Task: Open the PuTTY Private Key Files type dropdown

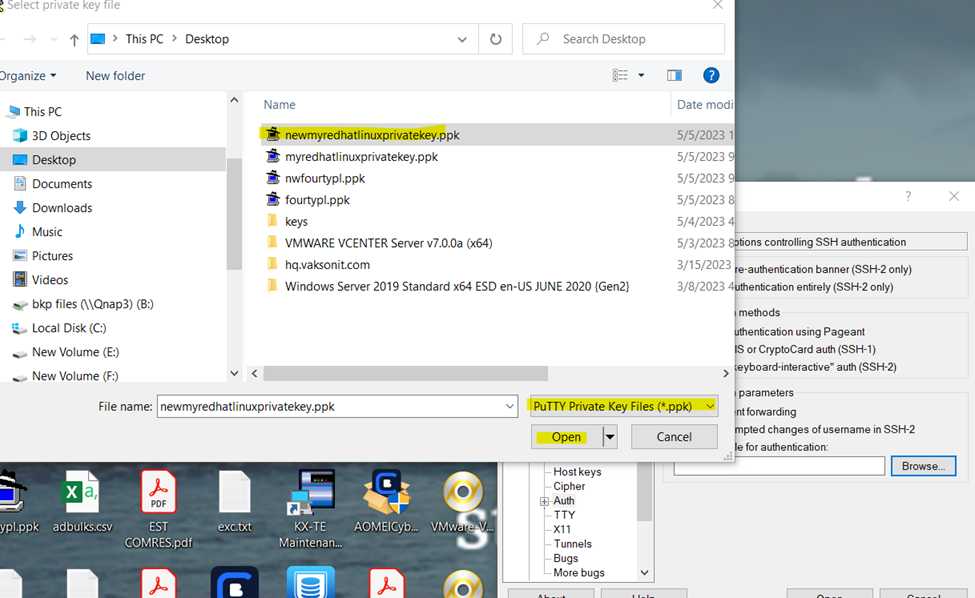Action: [709, 406]
